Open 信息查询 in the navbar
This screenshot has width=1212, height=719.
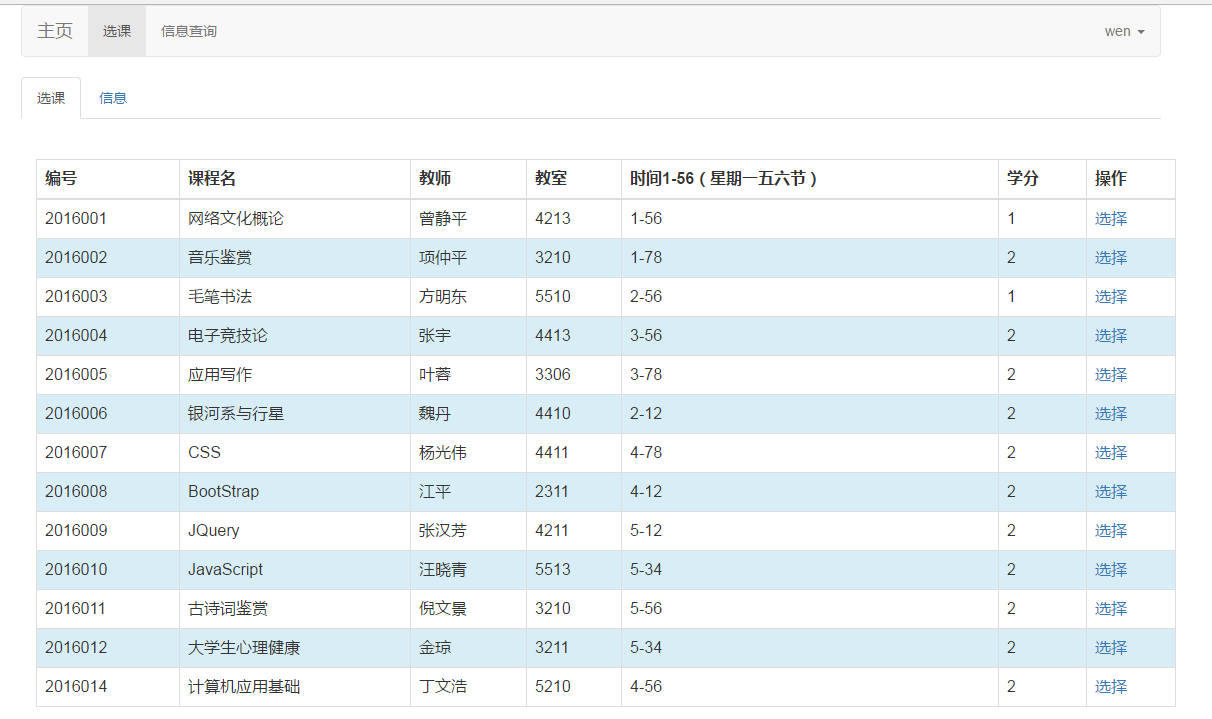pyautogui.click(x=189, y=31)
